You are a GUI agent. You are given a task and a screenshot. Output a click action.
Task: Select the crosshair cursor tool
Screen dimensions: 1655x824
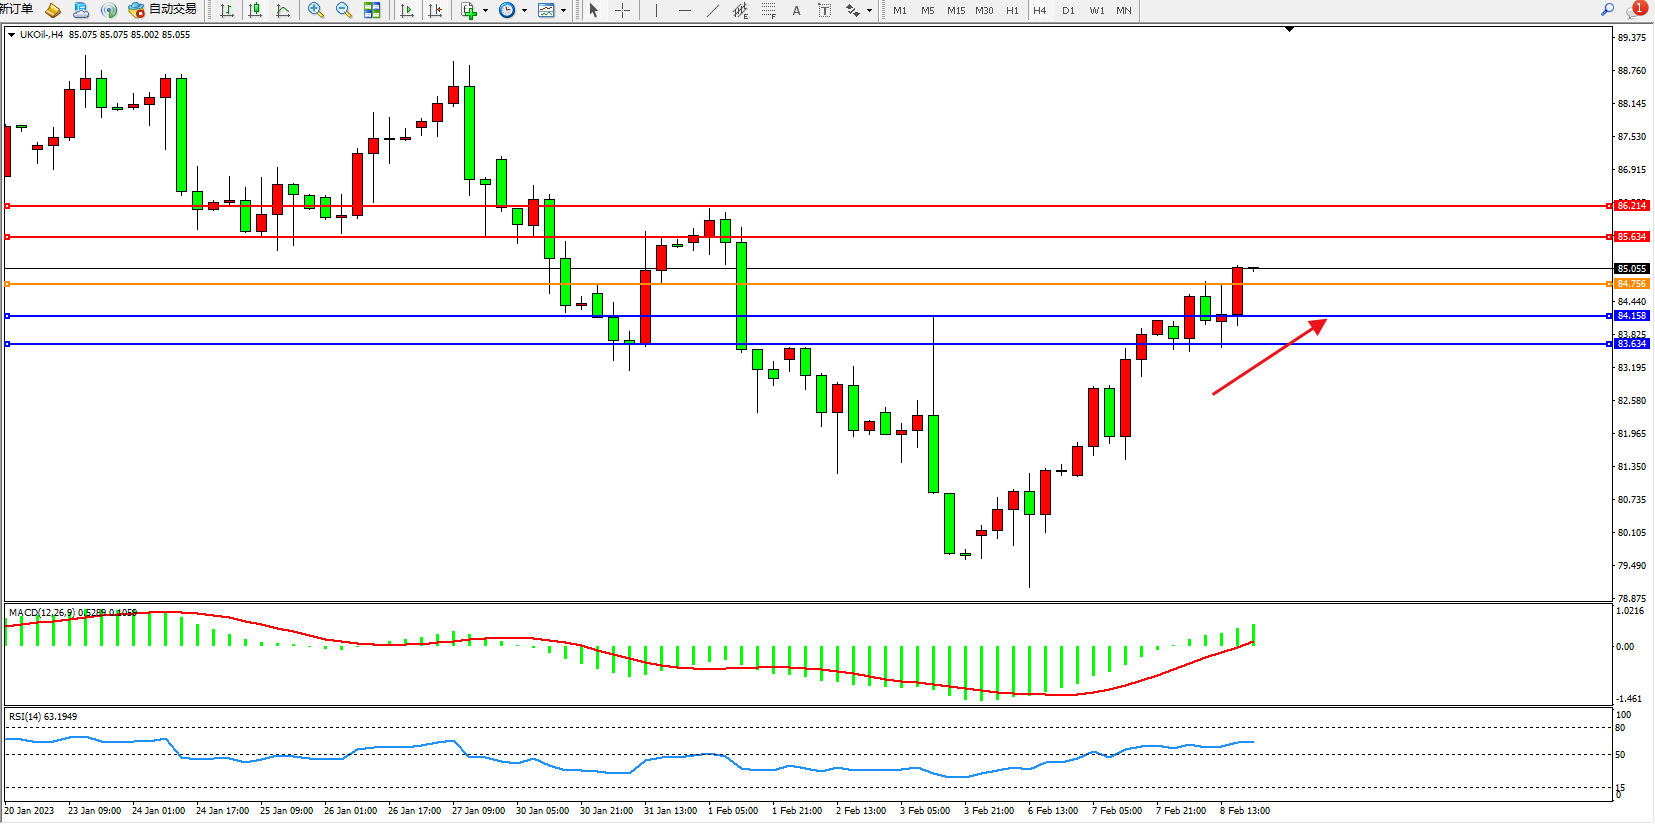click(622, 10)
